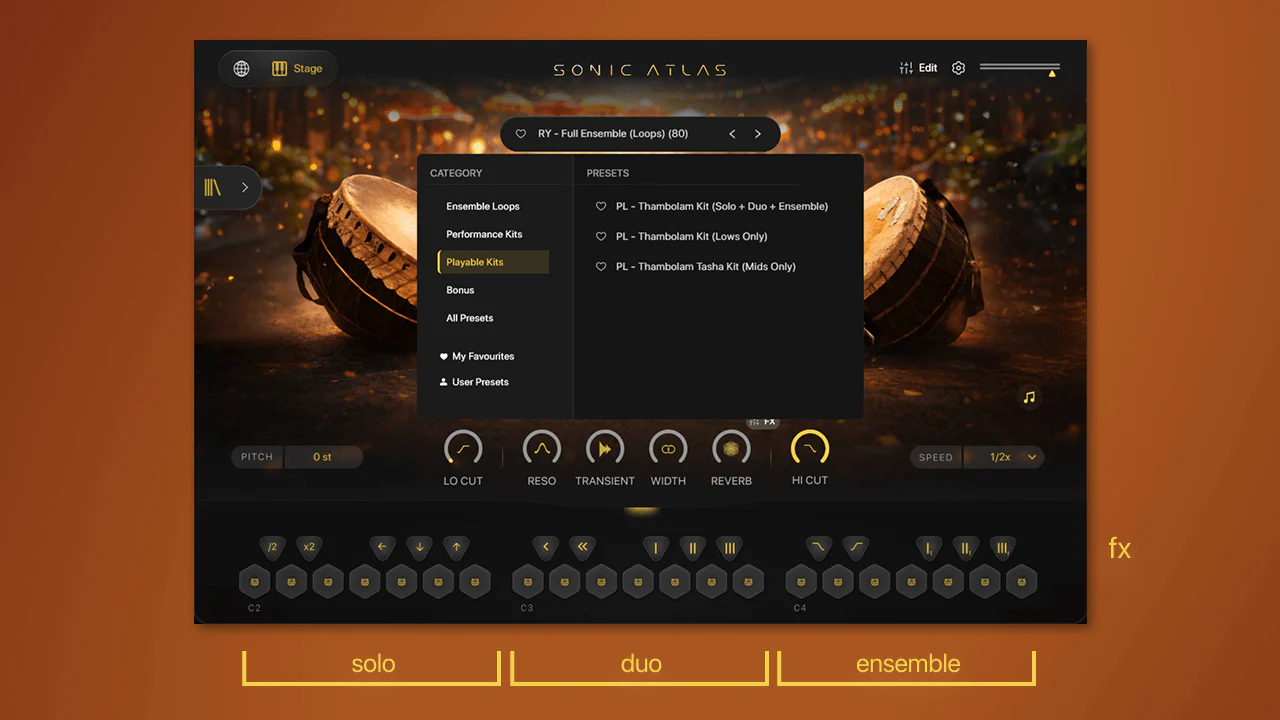The width and height of the screenshot is (1280, 720).
Task: Open the library browser sidebar icon
Action: [x=212, y=187]
